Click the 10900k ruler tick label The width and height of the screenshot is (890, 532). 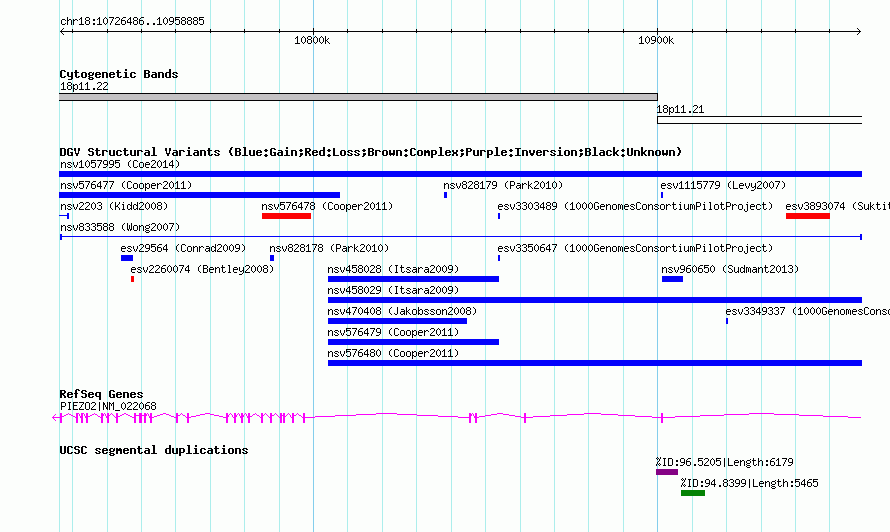pos(656,40)
